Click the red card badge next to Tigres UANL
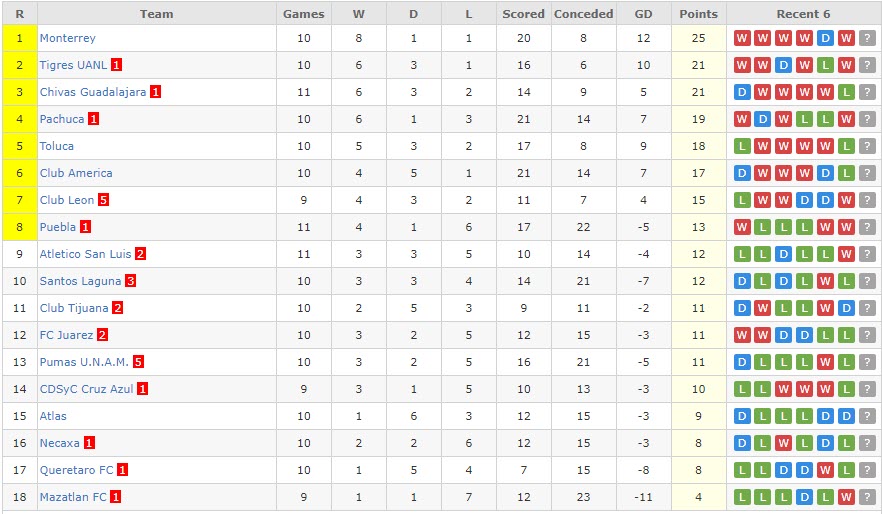882x514 pixels. click(x=117, y=65)
